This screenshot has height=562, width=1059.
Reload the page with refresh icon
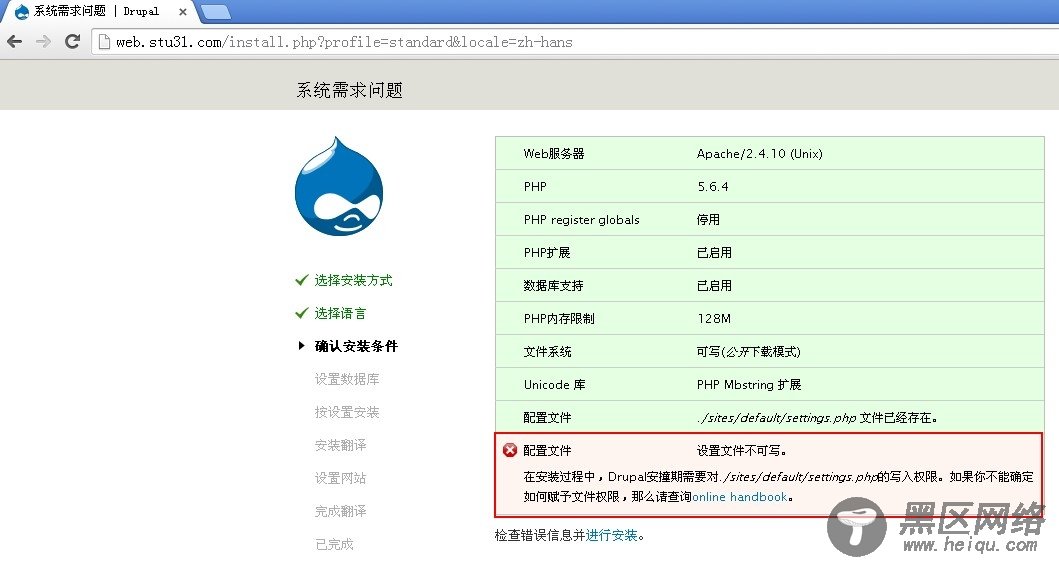[72, 41]
